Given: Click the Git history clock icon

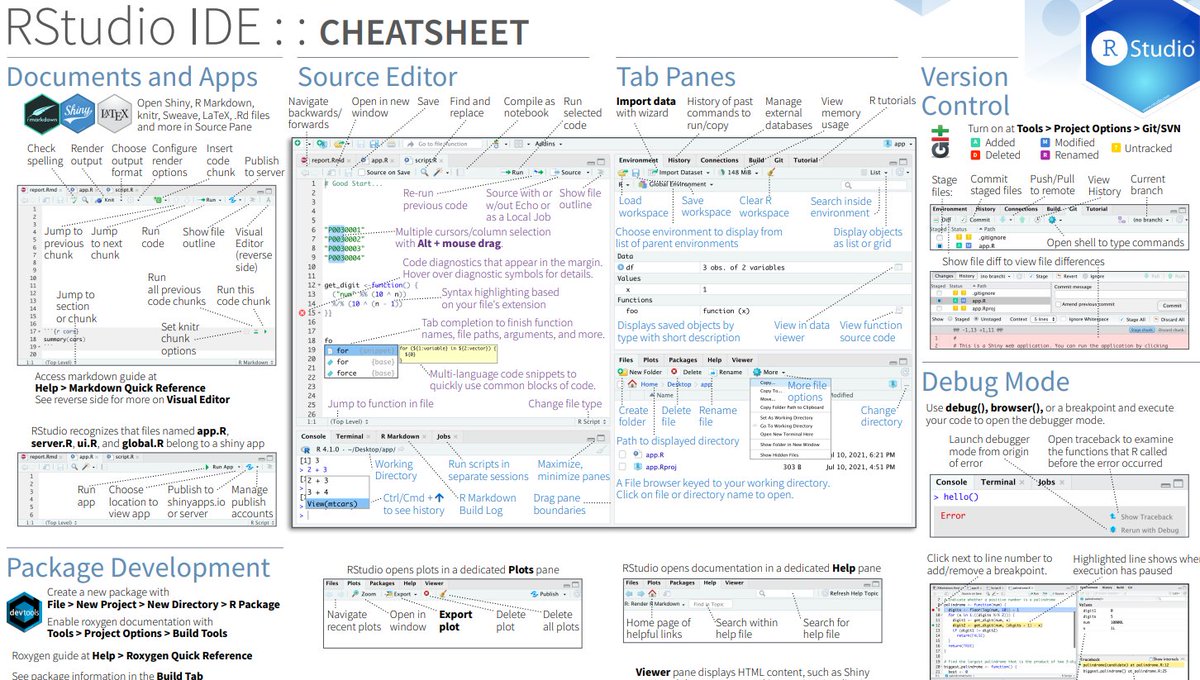Looking at the screenshot, I should pos(1037,220).
